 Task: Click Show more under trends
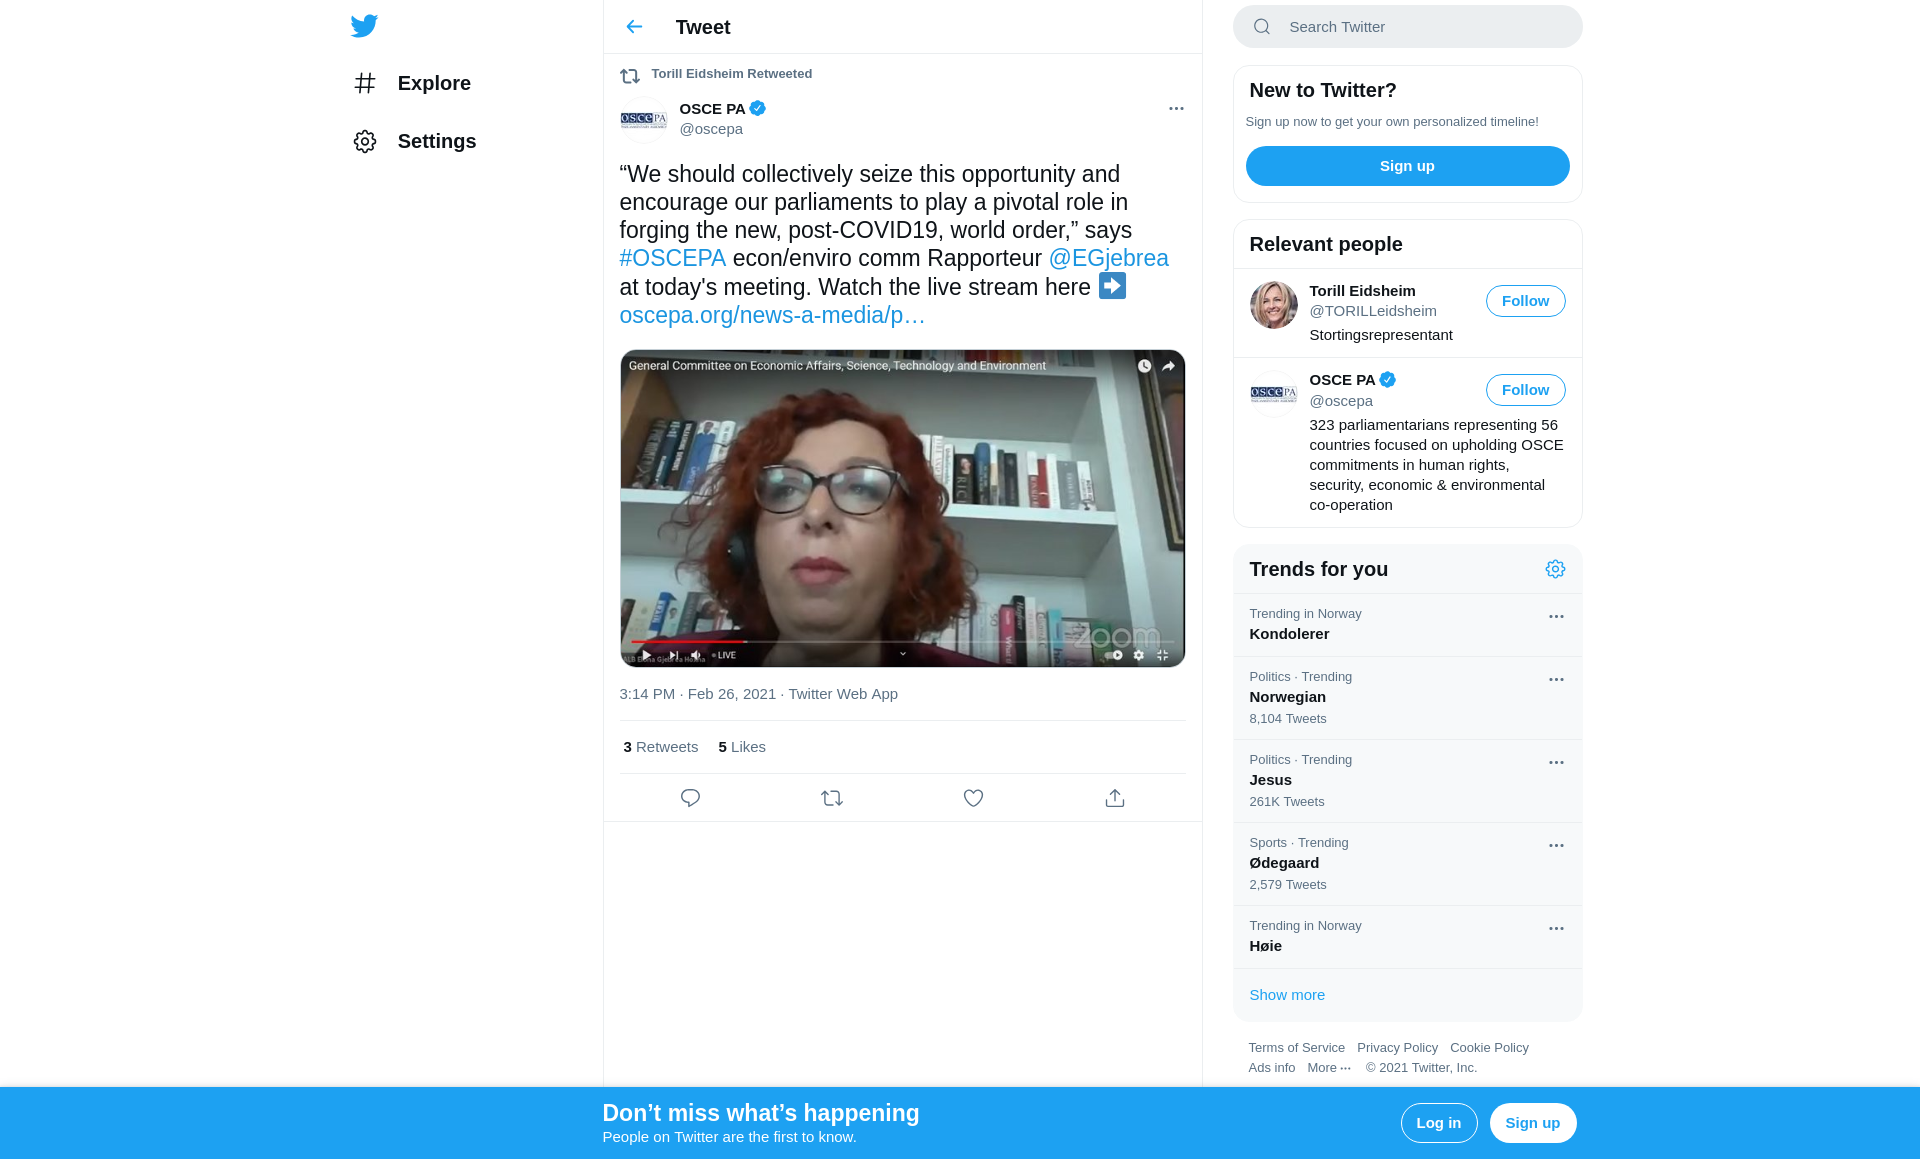pos(1287,995)
